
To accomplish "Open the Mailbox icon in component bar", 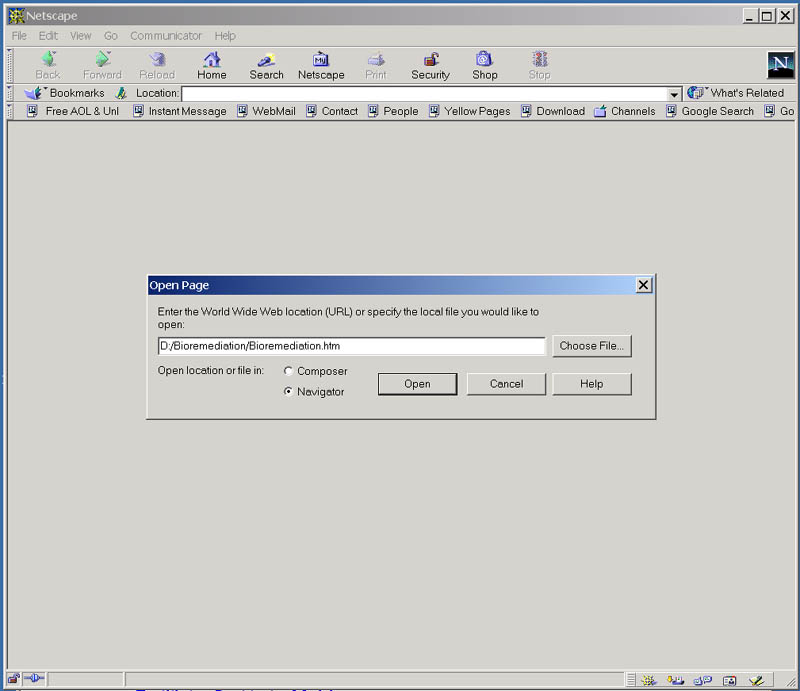I will 676,680.
